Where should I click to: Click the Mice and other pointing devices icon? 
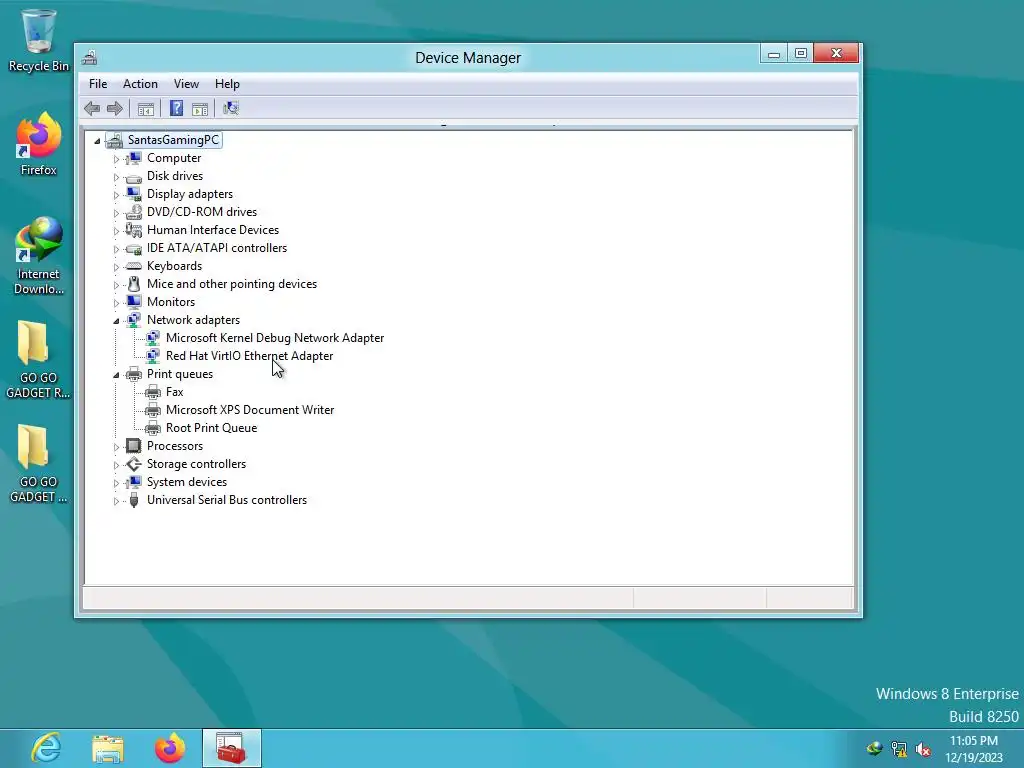click(x=134, y=284)
